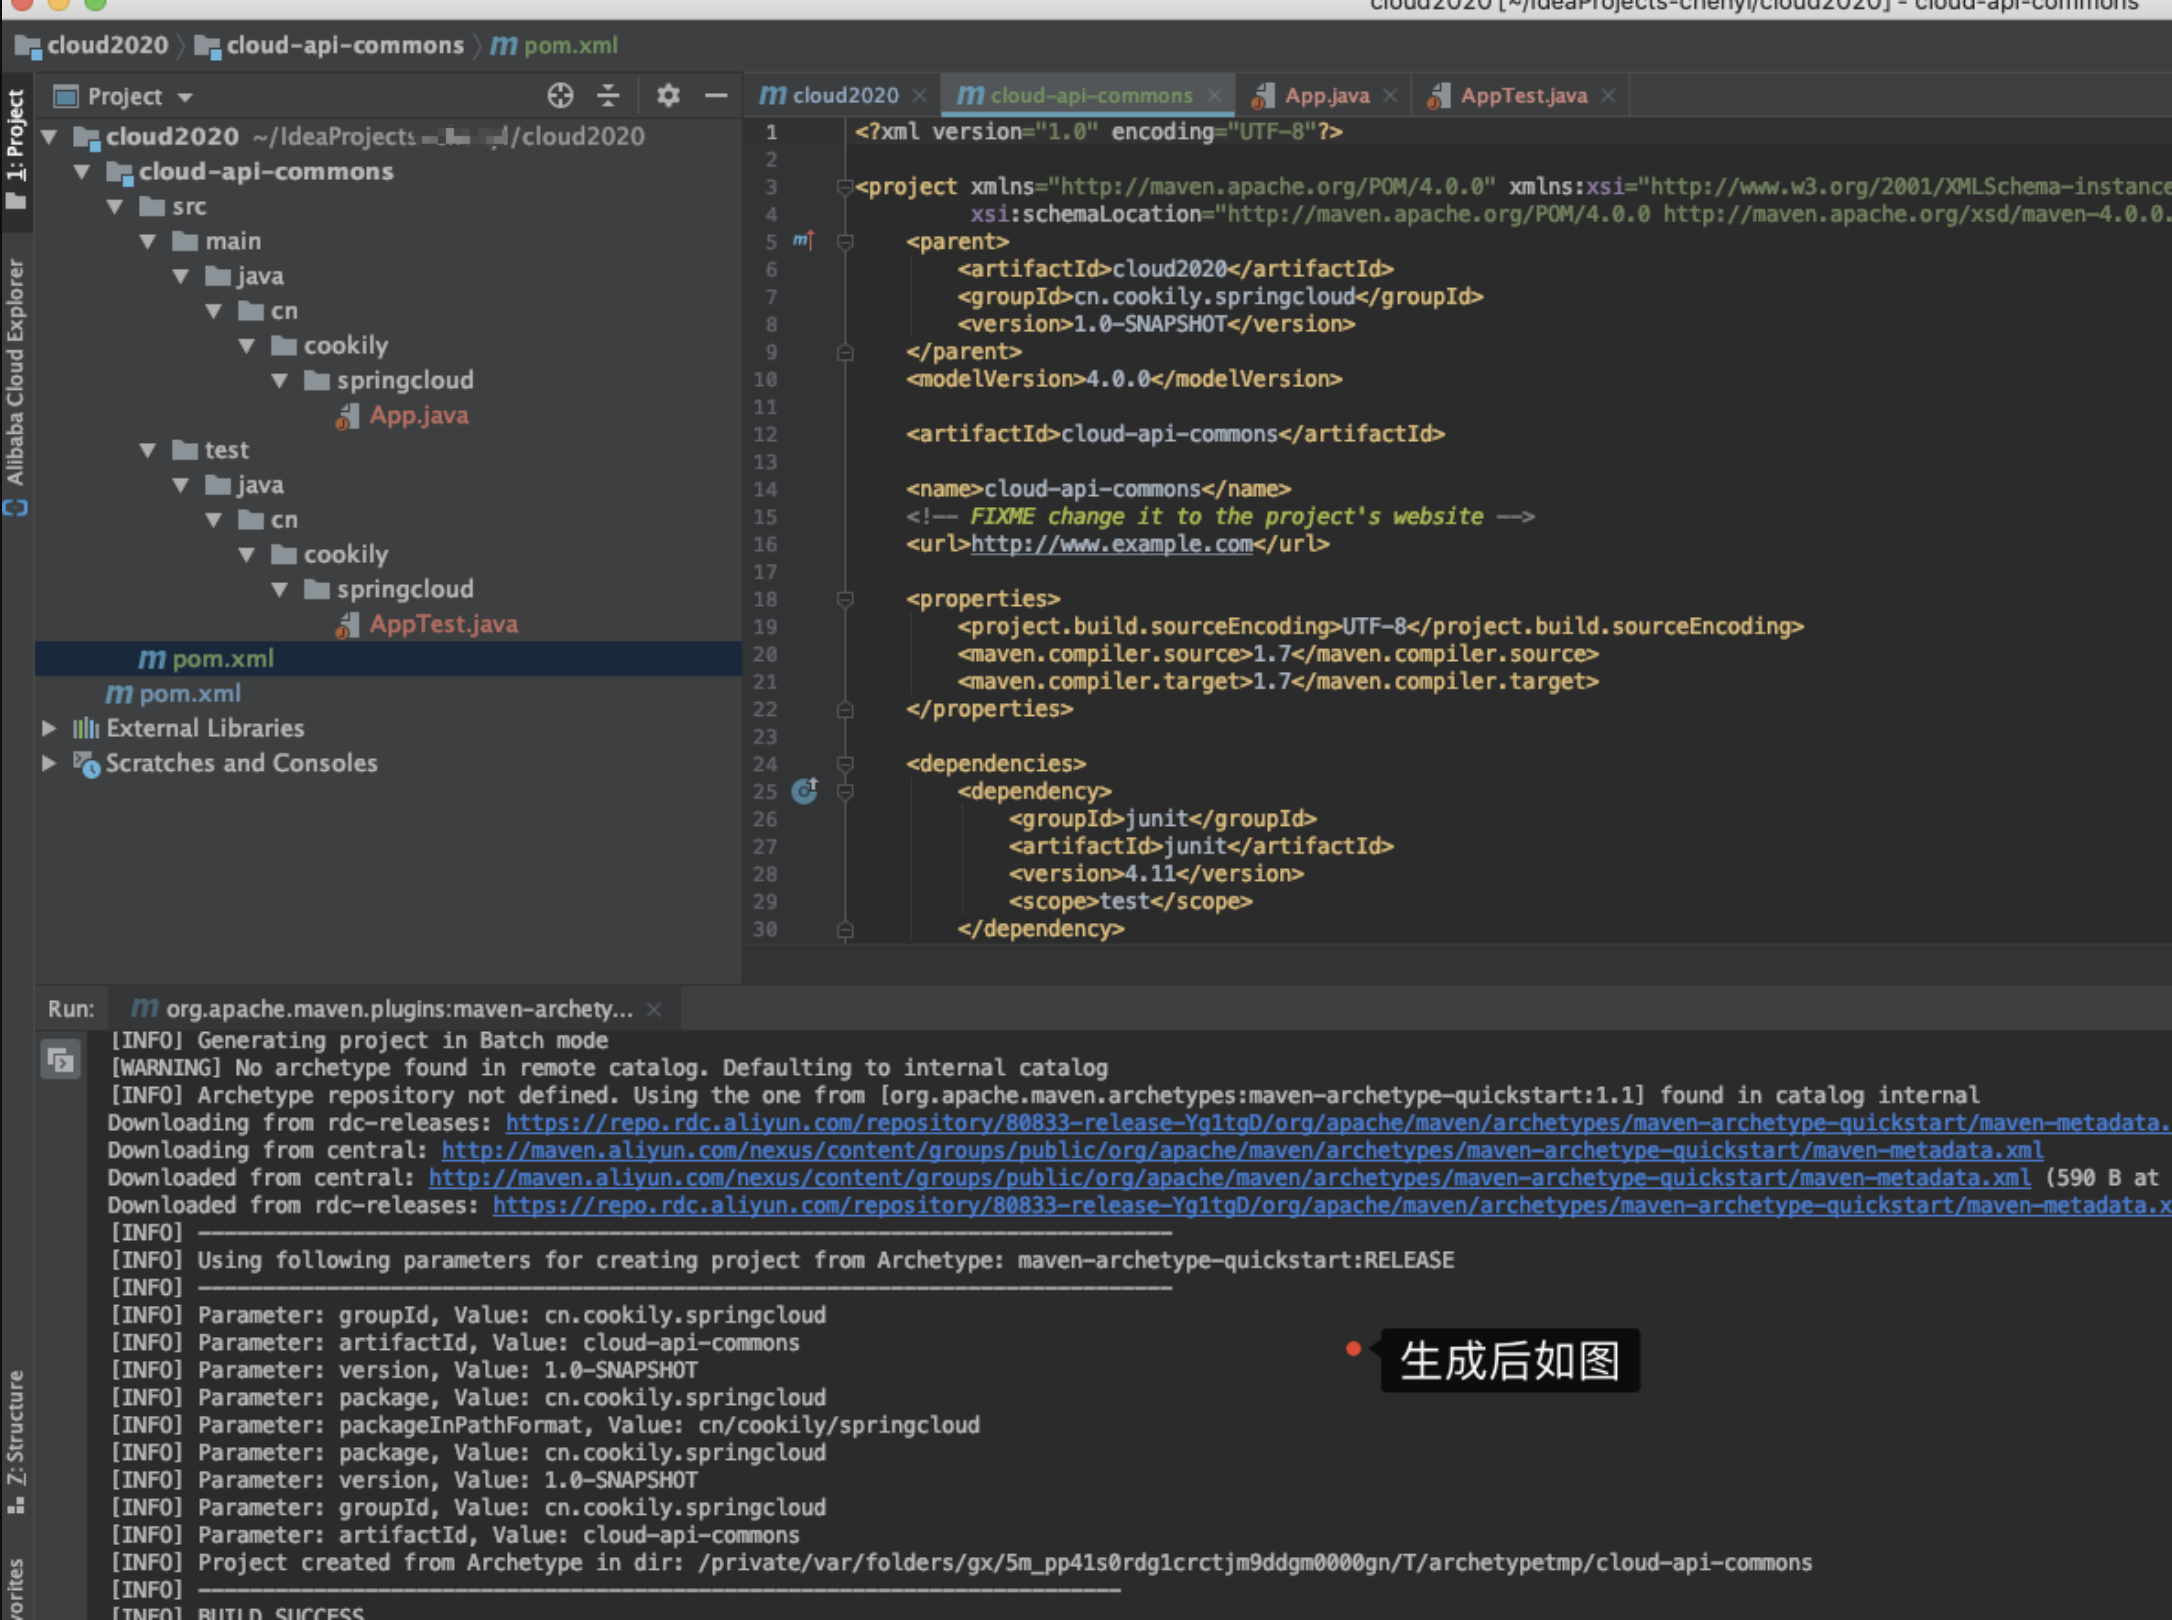Click dependency gutter icon on line 25
The height and width of the screenshot is (1620, 2172).
(x=805, y=791)
